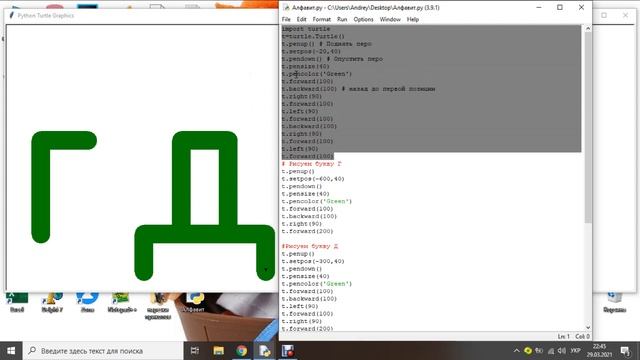Click the 'Col: 0' status bar entry

click(582, 336)
